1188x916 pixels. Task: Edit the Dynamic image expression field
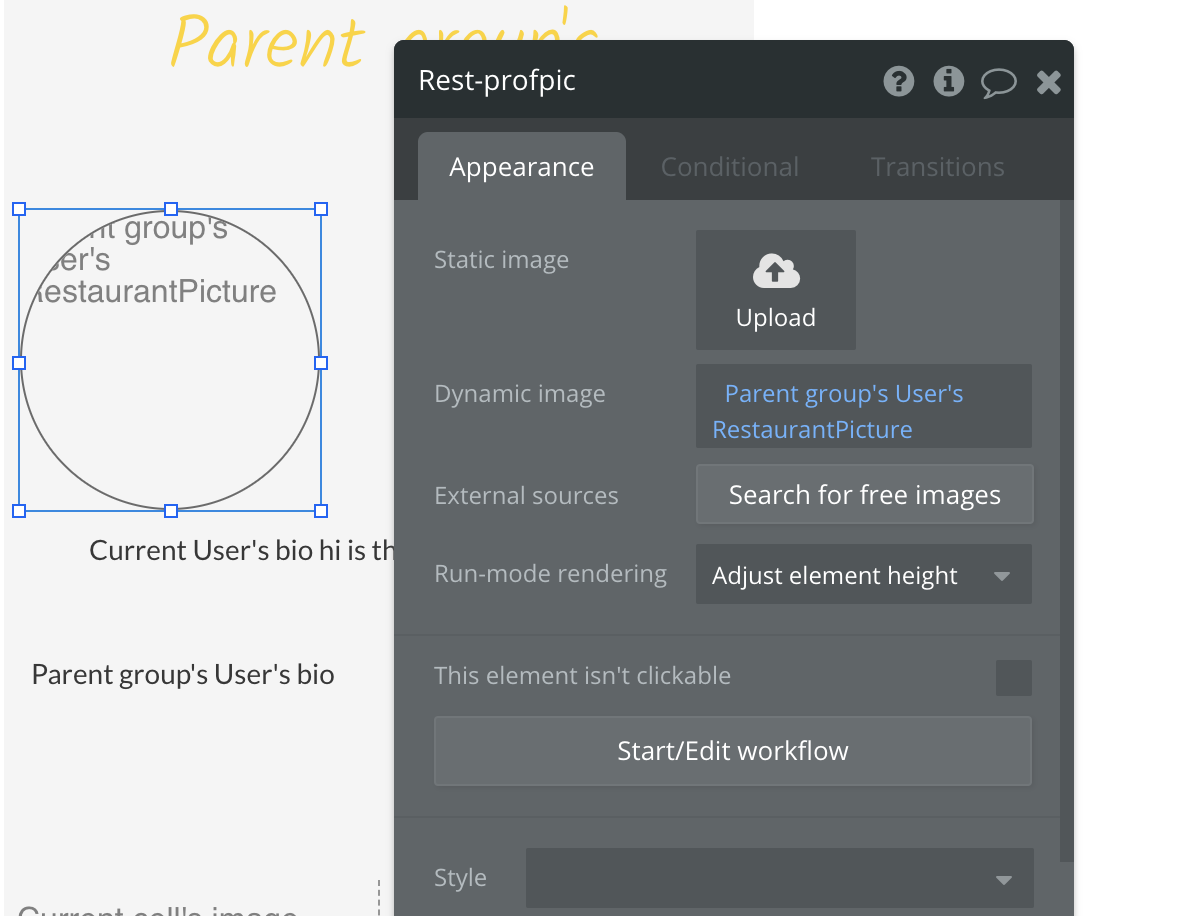click(863, 411)
